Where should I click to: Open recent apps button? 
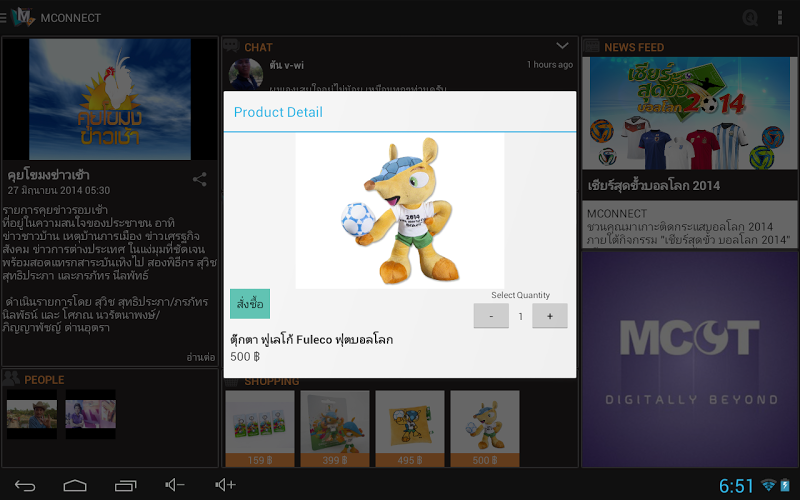pos(126,485)
